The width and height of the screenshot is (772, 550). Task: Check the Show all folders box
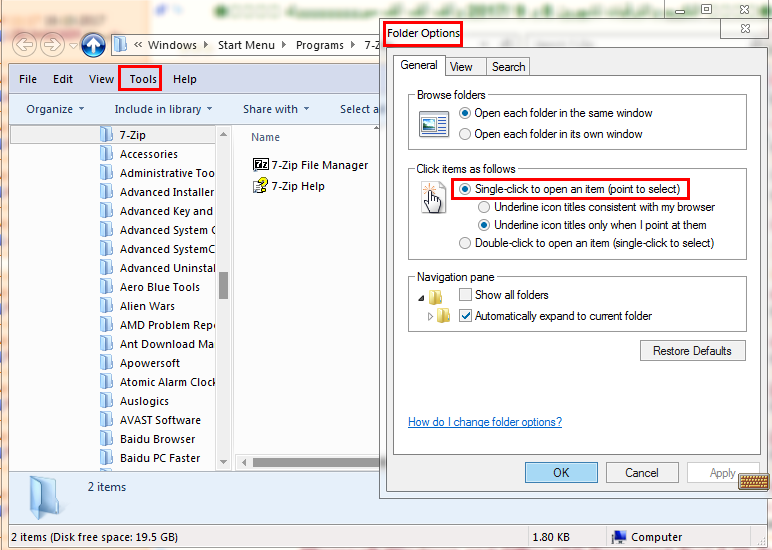click(465, 294)
